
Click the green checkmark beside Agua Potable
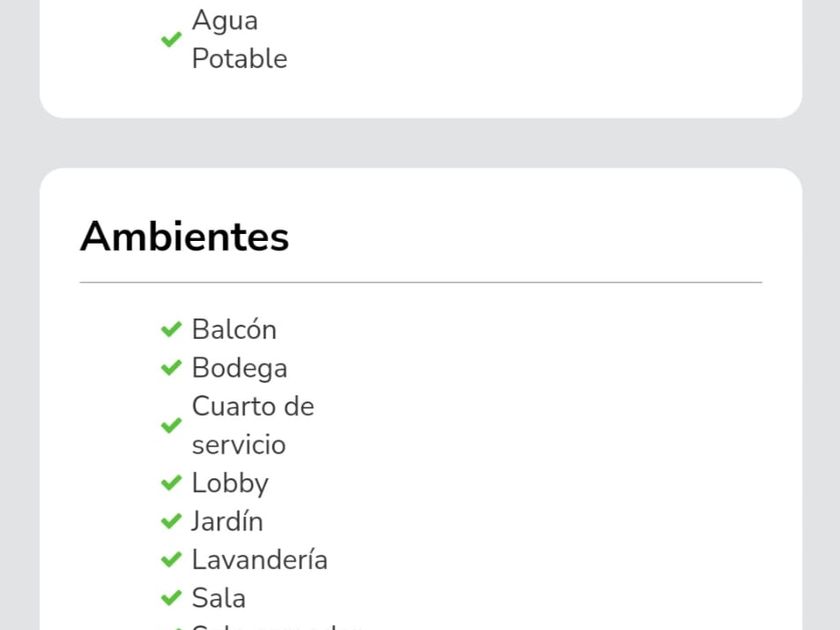coord(171,39)
